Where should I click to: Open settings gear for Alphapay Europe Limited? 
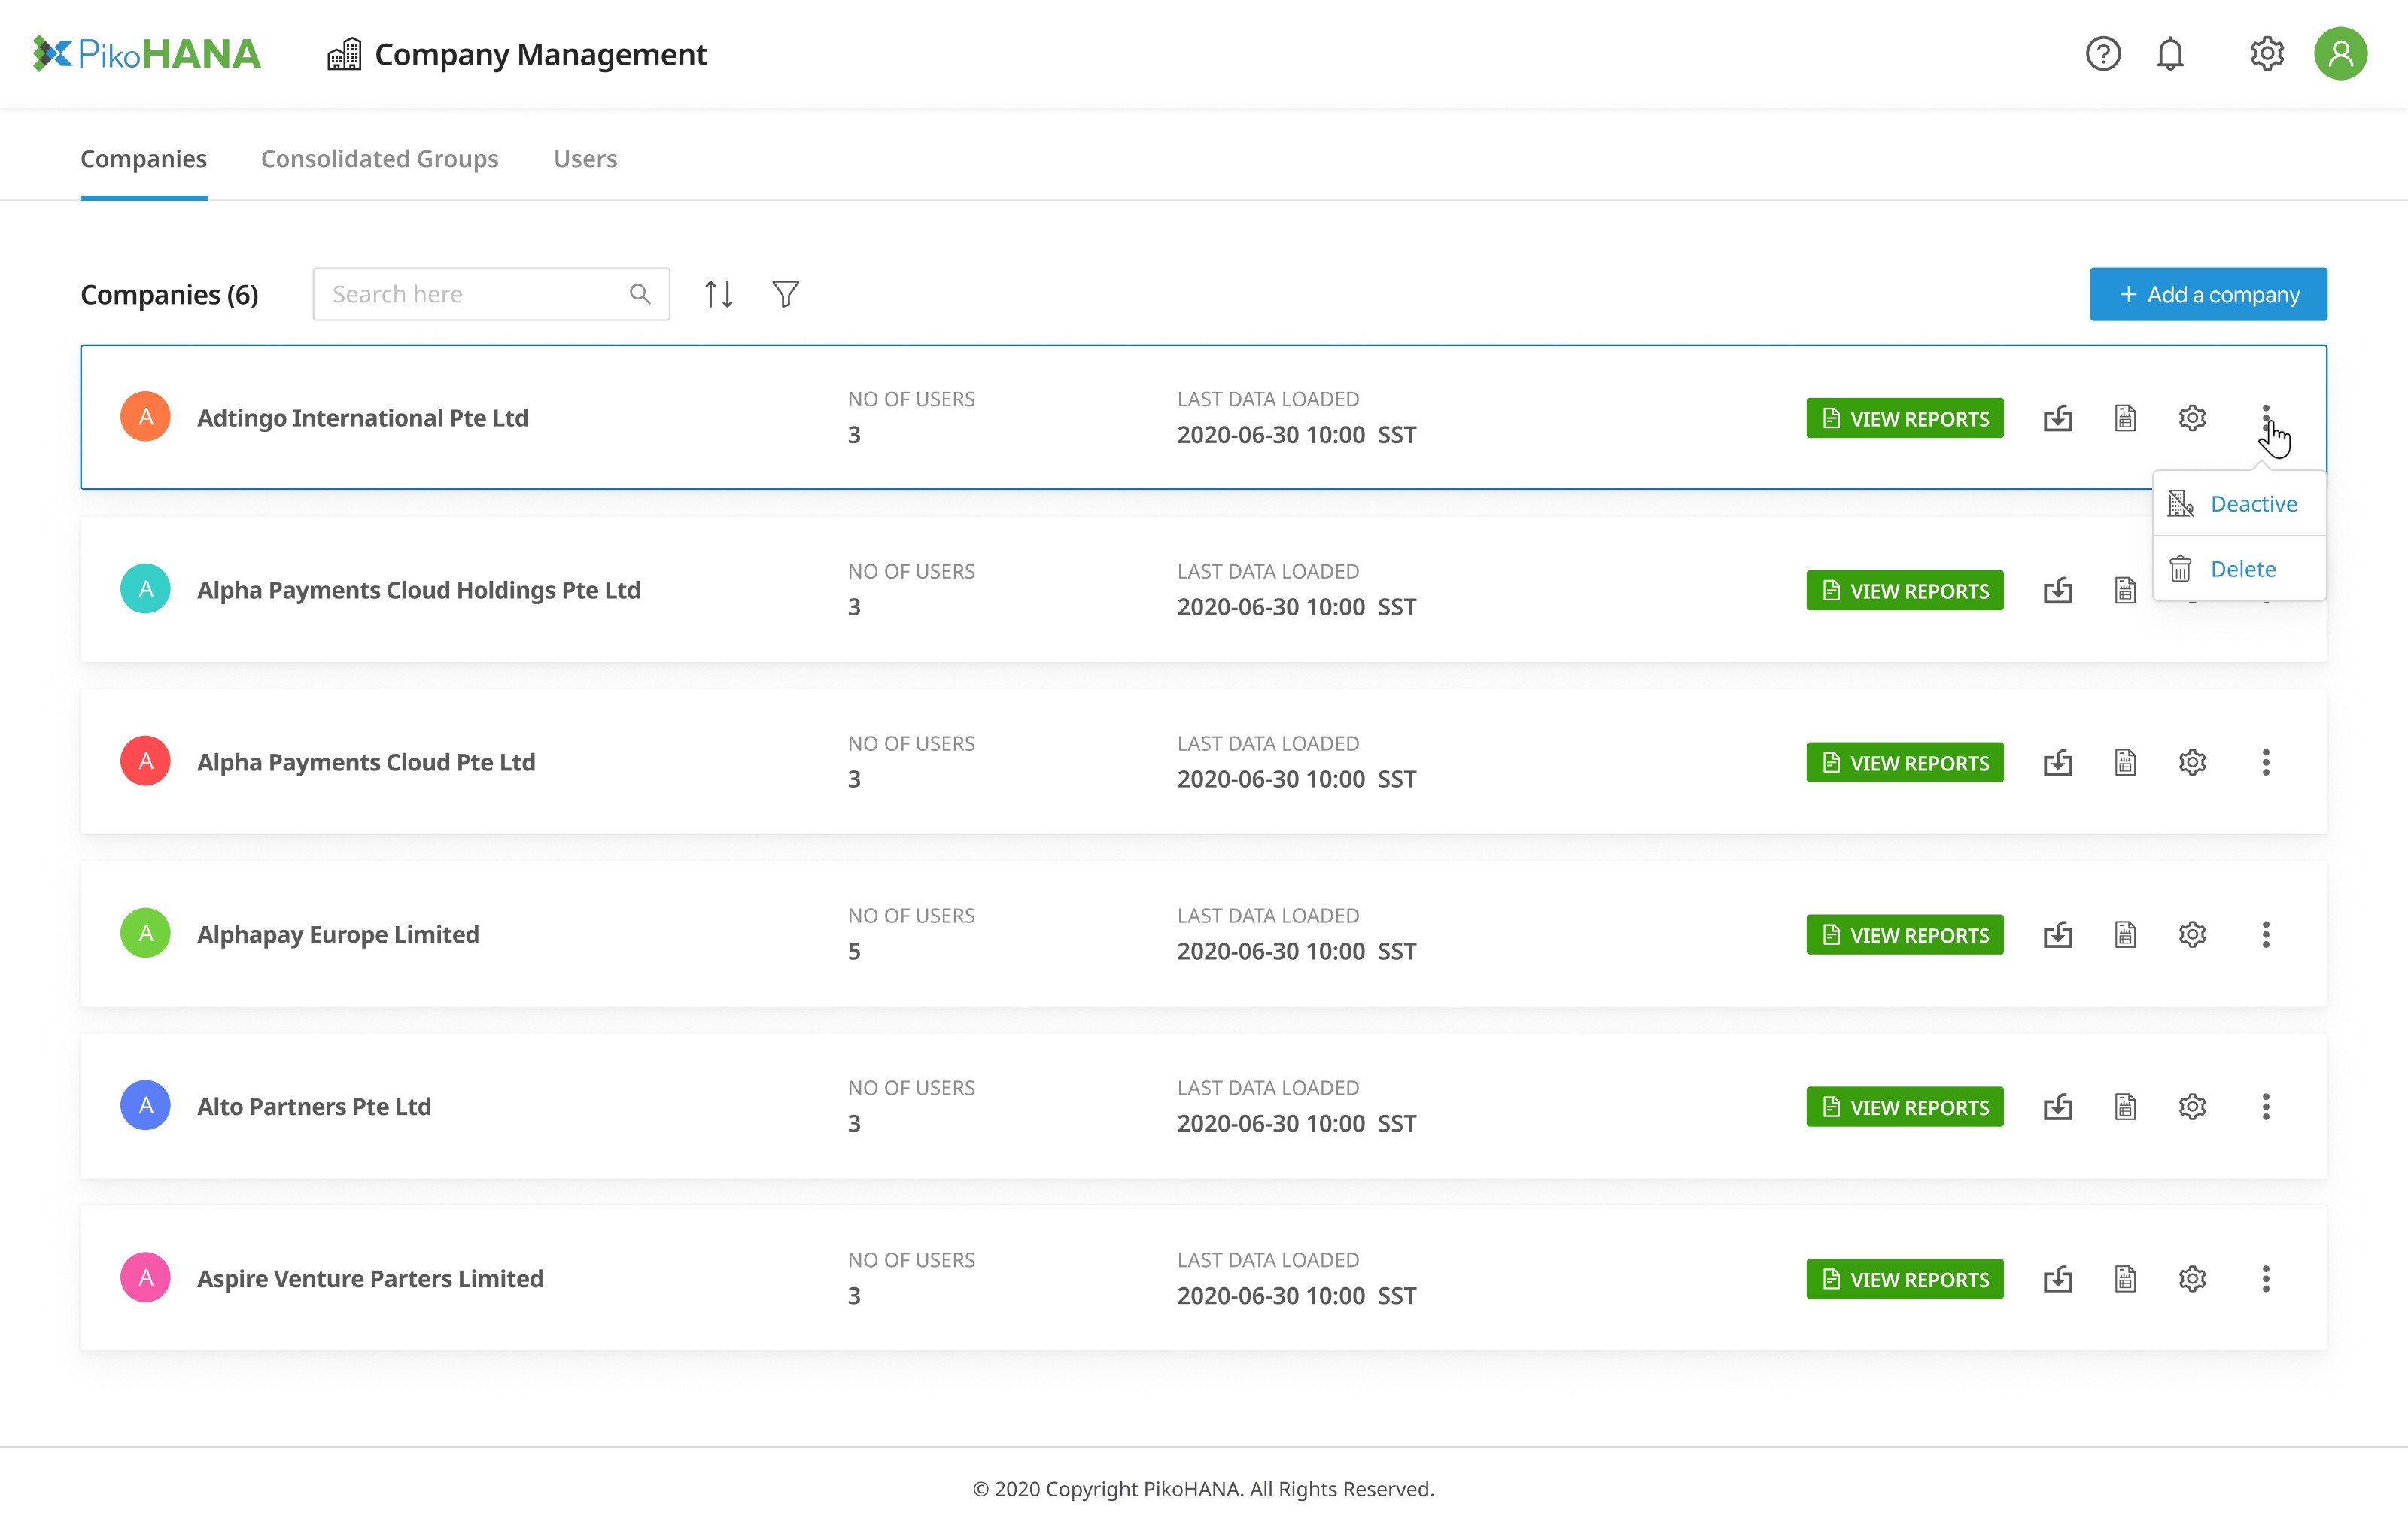click(2192, 934)
